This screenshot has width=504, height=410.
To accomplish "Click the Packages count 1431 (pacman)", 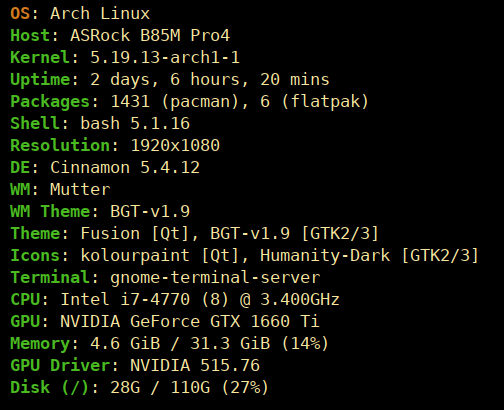I will (175, 101).
